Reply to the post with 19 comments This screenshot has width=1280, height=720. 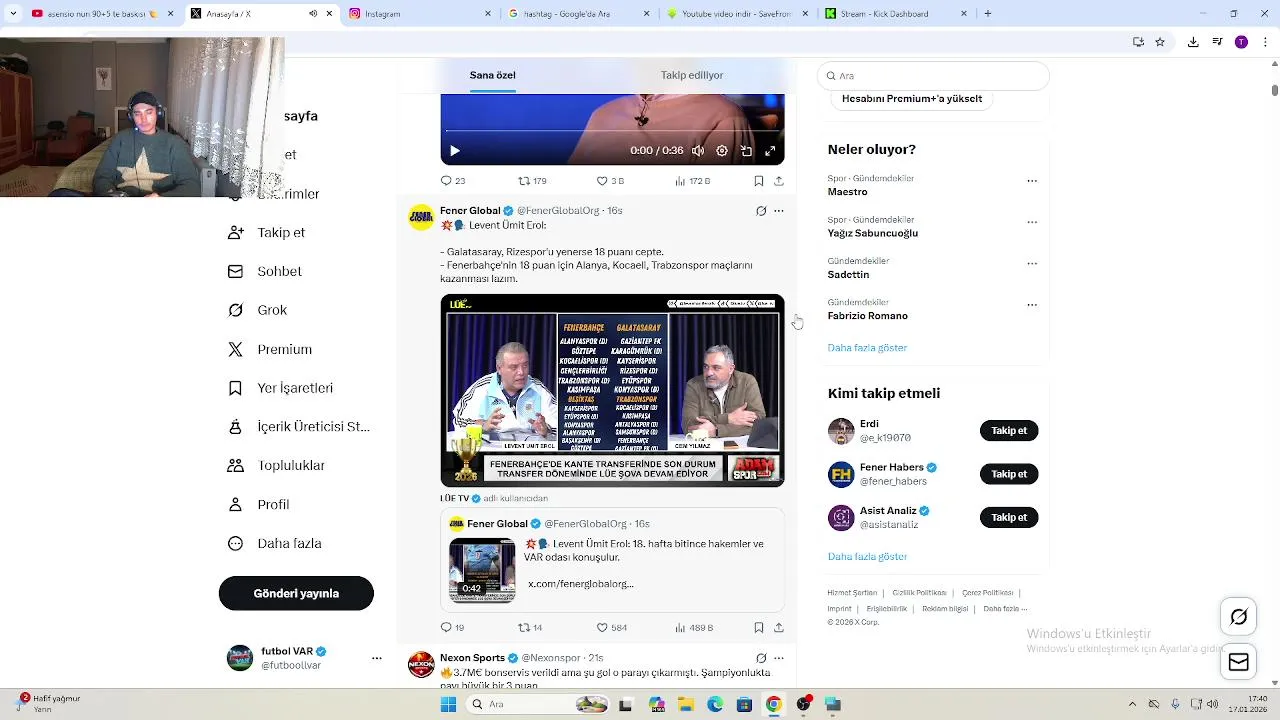[x=453, y=628]
